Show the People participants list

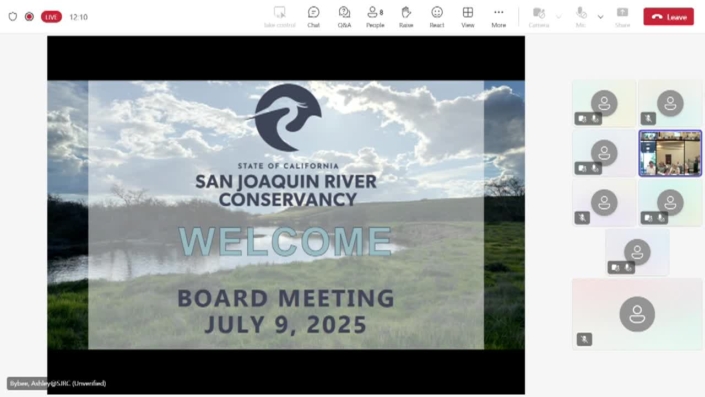pos(375,17)
